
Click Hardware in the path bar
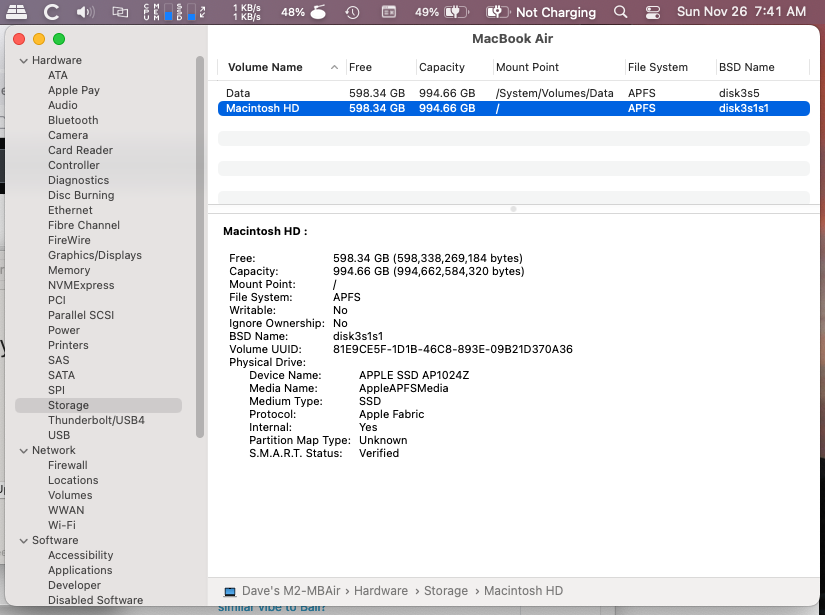coord(380,591)
